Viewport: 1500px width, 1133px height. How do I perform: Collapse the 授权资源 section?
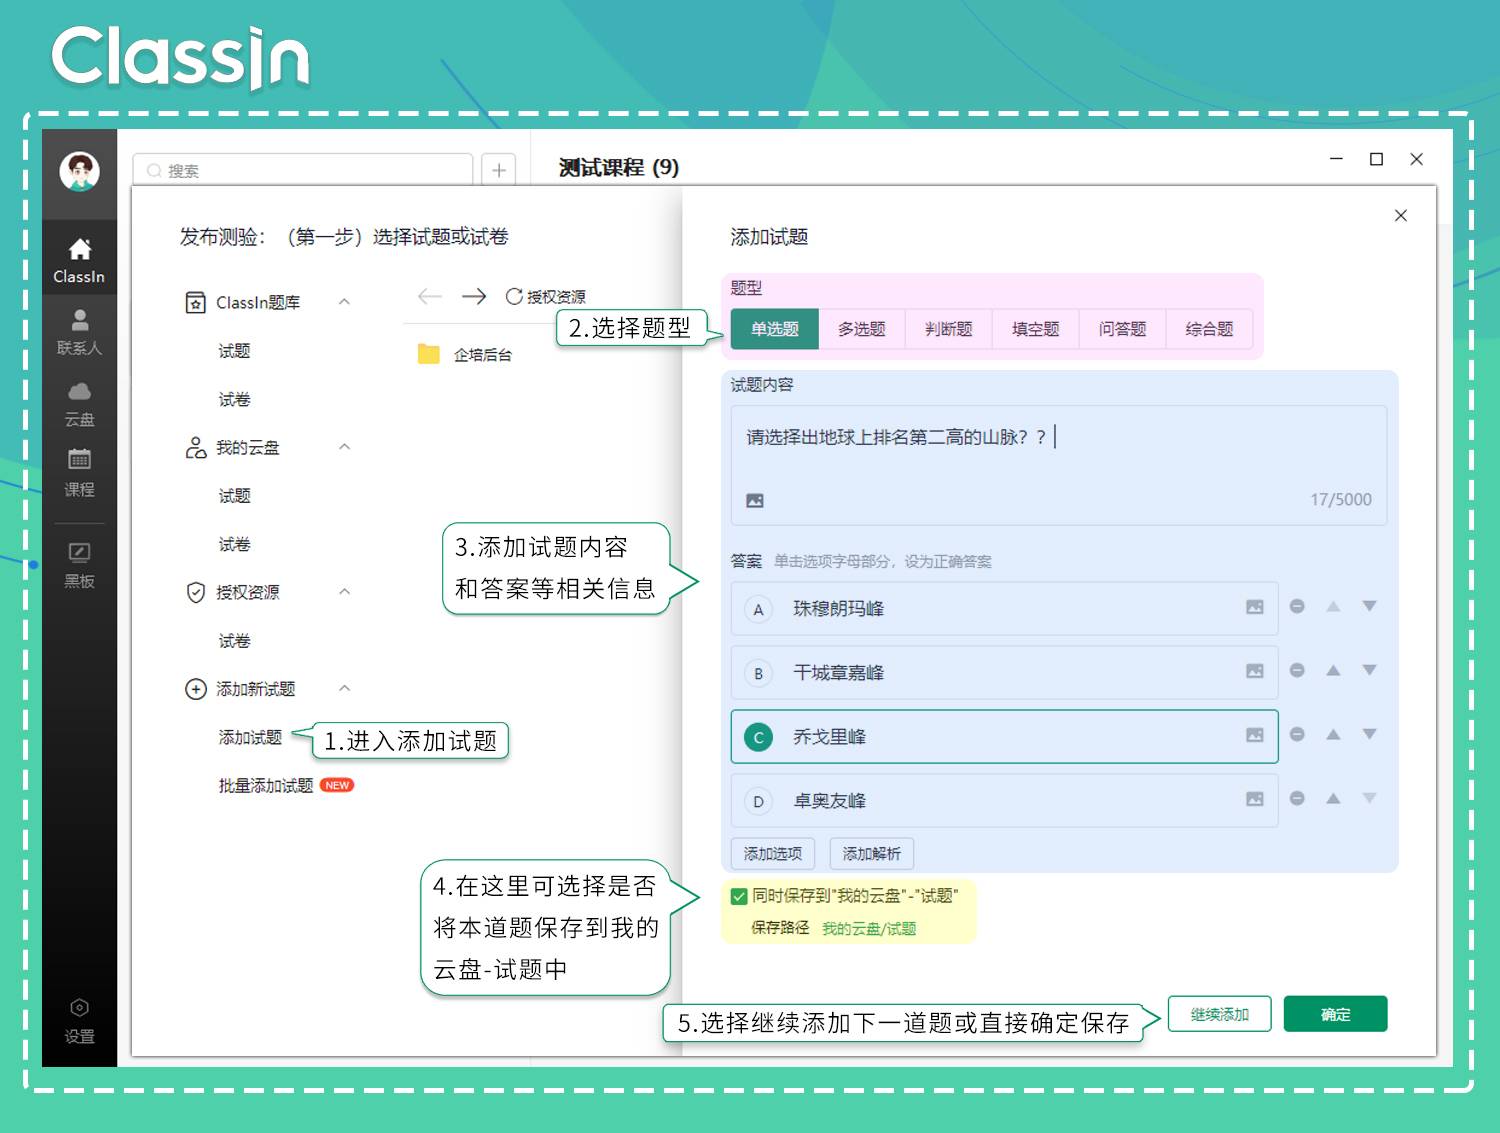coord(344,591)
